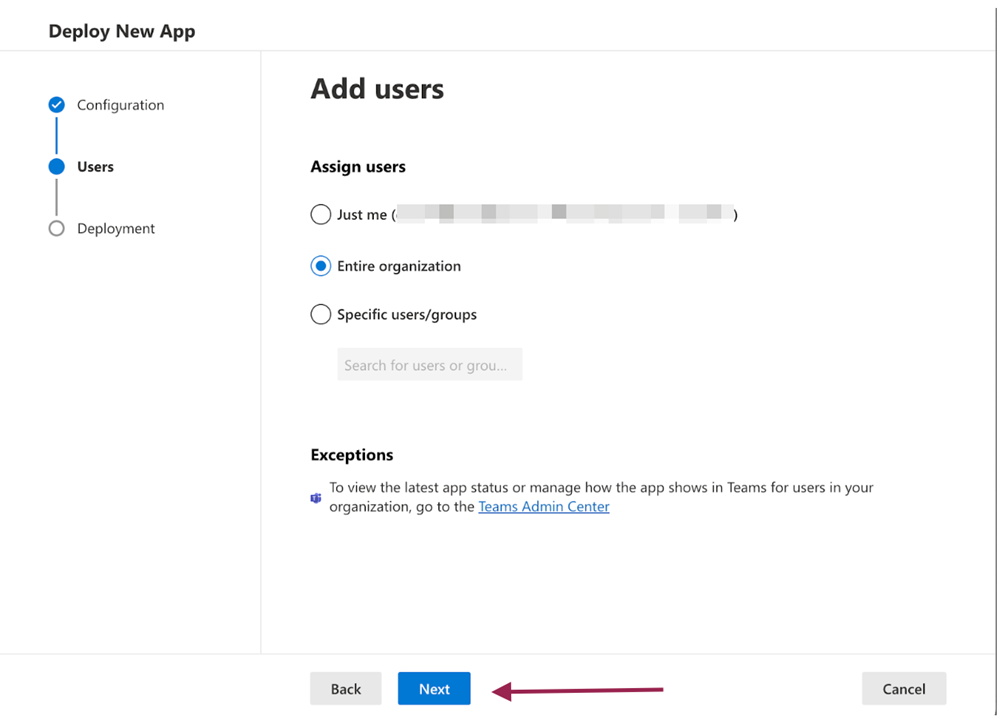The width and height of the screenshot is (1000, 720).
Task: Focus the 'Search for users or groups' field
Action: tap(429, 366)
